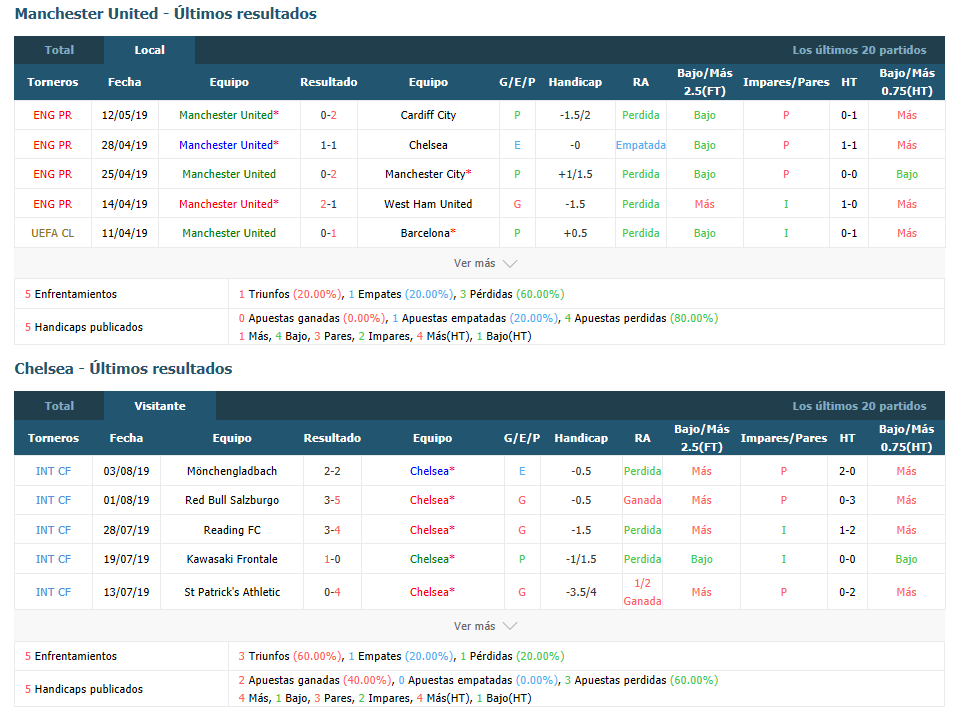The width and height of the screenshot is (956, 717).
Task: Click the '1/2 Ganada' RA cell
Action: coord(642,592)
